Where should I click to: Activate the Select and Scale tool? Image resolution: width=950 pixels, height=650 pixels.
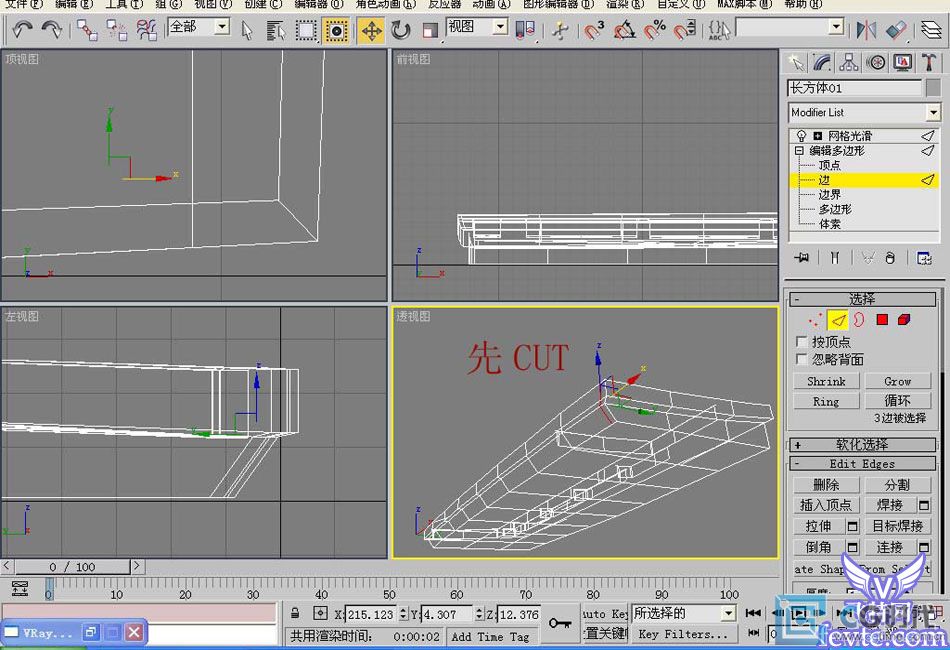tap(430, 30)
